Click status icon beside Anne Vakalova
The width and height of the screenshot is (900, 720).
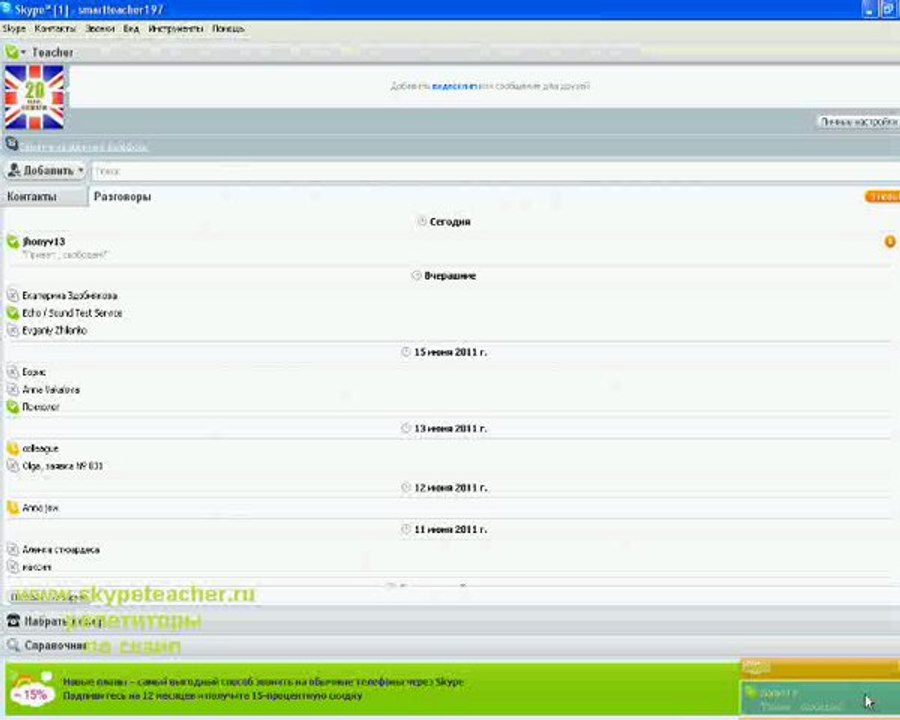pyautogui.click(x=13, y=389)
